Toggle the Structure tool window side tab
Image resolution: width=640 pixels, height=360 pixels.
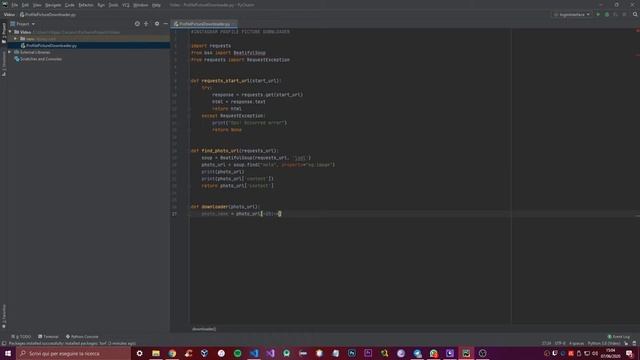click(4, 64)
